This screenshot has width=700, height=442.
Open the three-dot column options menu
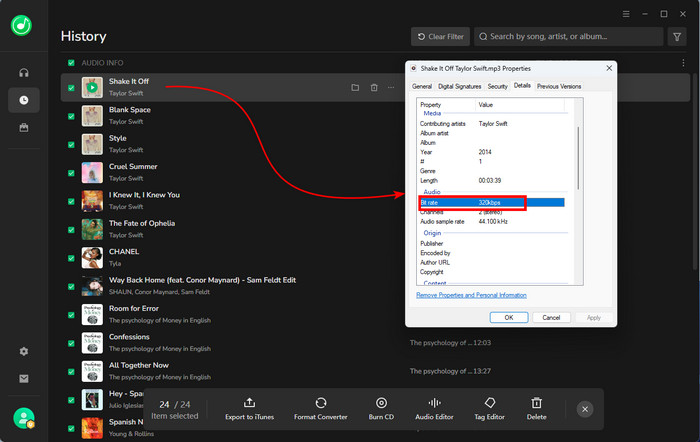683,63
